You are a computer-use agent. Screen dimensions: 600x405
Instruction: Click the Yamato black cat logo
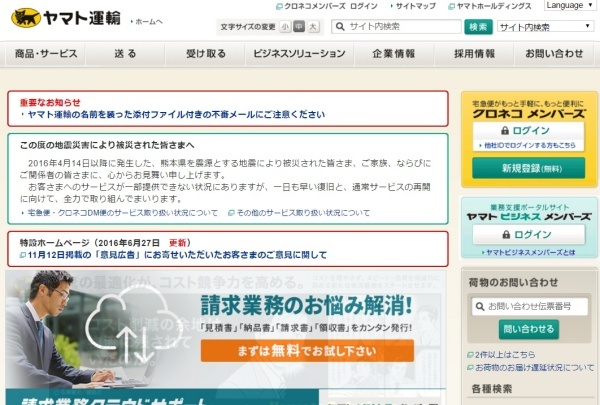(x=20, y=17)
